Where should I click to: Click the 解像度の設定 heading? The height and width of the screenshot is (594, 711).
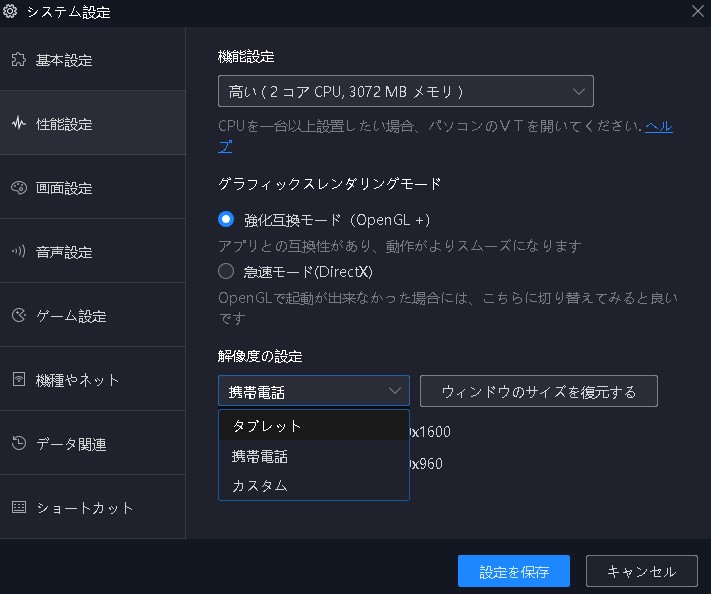click(260, 356)
